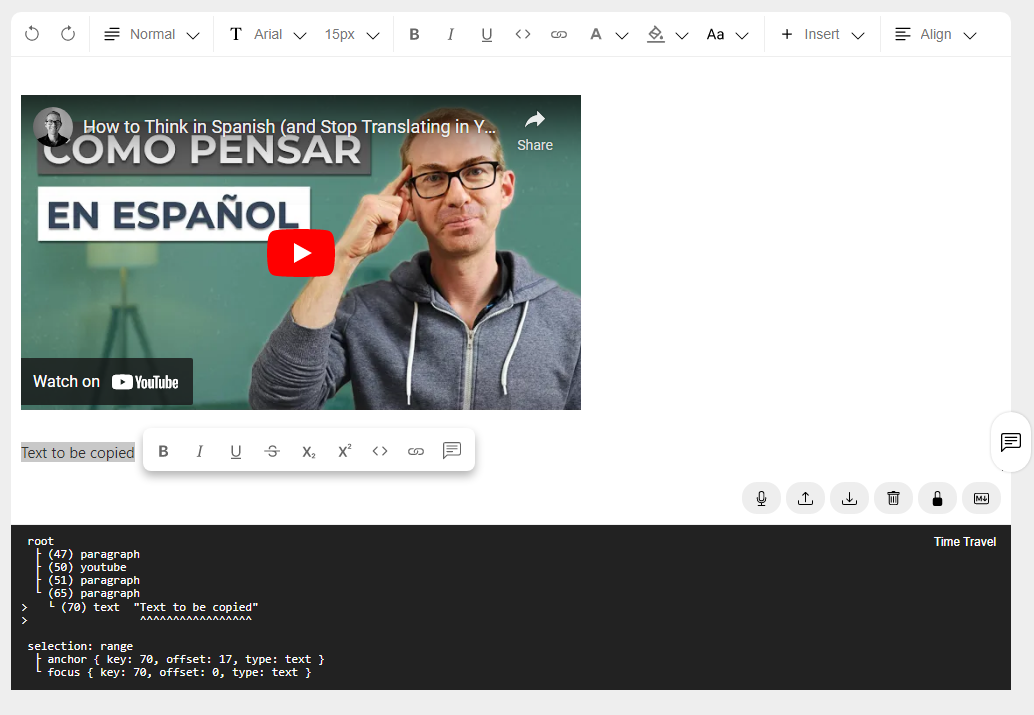
Task: Toggle strikethrough in the floating toolbar
Action: point(272,450)
